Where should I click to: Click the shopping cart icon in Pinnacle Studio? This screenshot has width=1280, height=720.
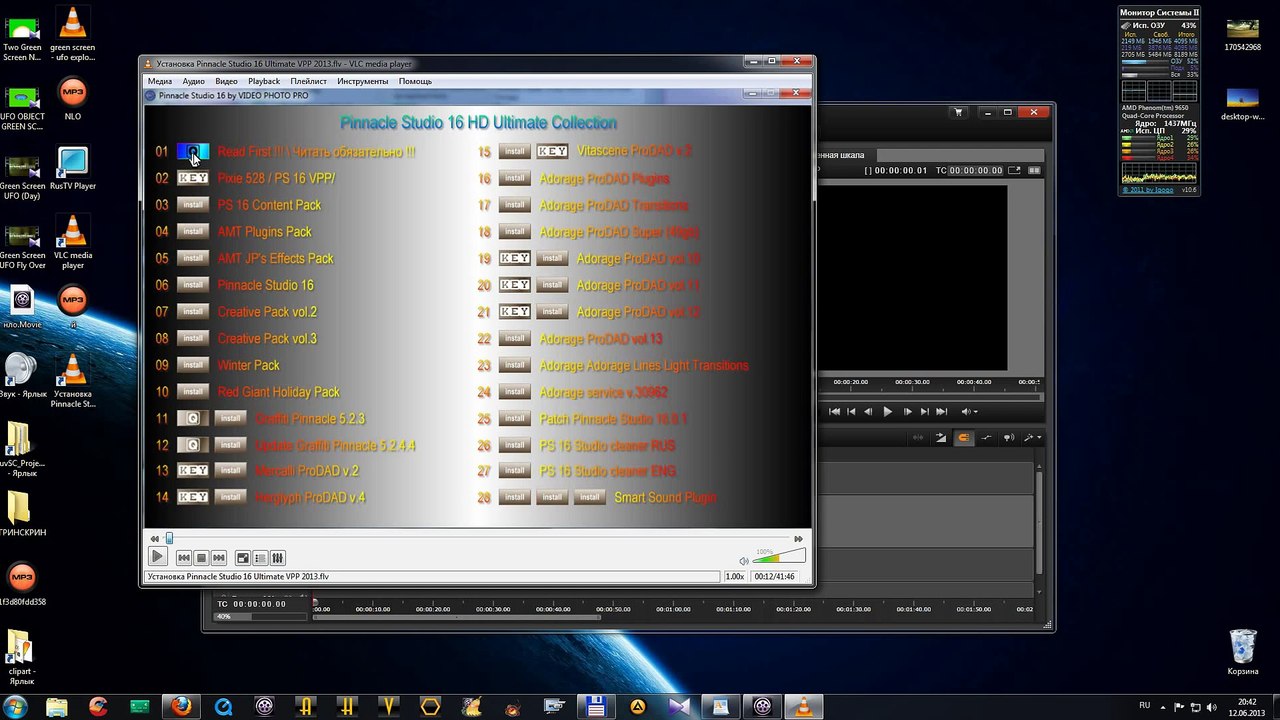coord(958,112)
